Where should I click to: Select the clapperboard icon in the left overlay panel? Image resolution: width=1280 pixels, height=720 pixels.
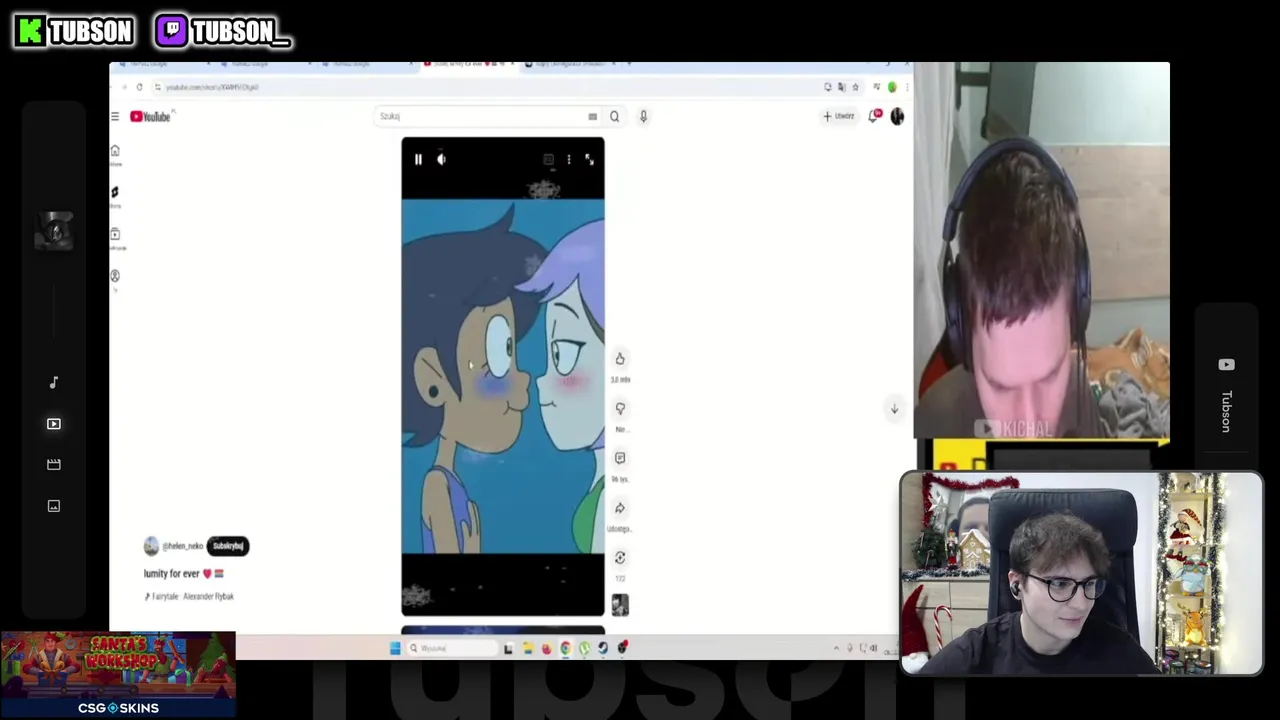pyautogui.click(x=54, y=465)
